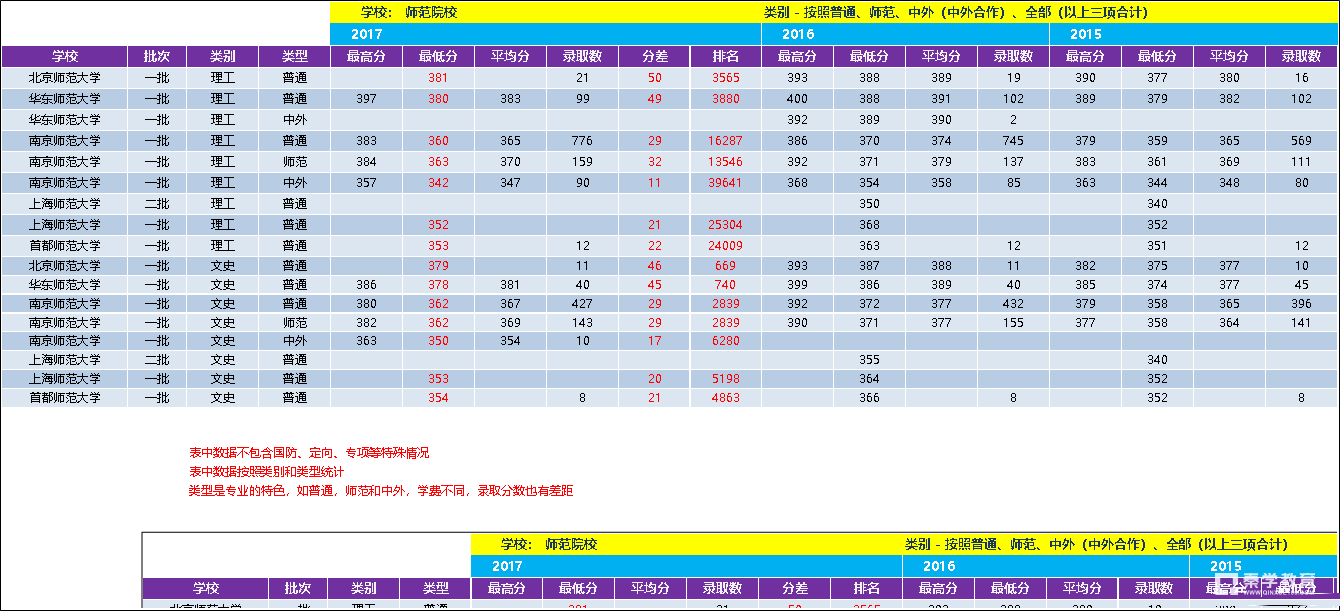This screenshot has width=1340, height=611.
Task: Select the 2015 average score 348
Action: pyautogui.click(x=1229, y=183)
